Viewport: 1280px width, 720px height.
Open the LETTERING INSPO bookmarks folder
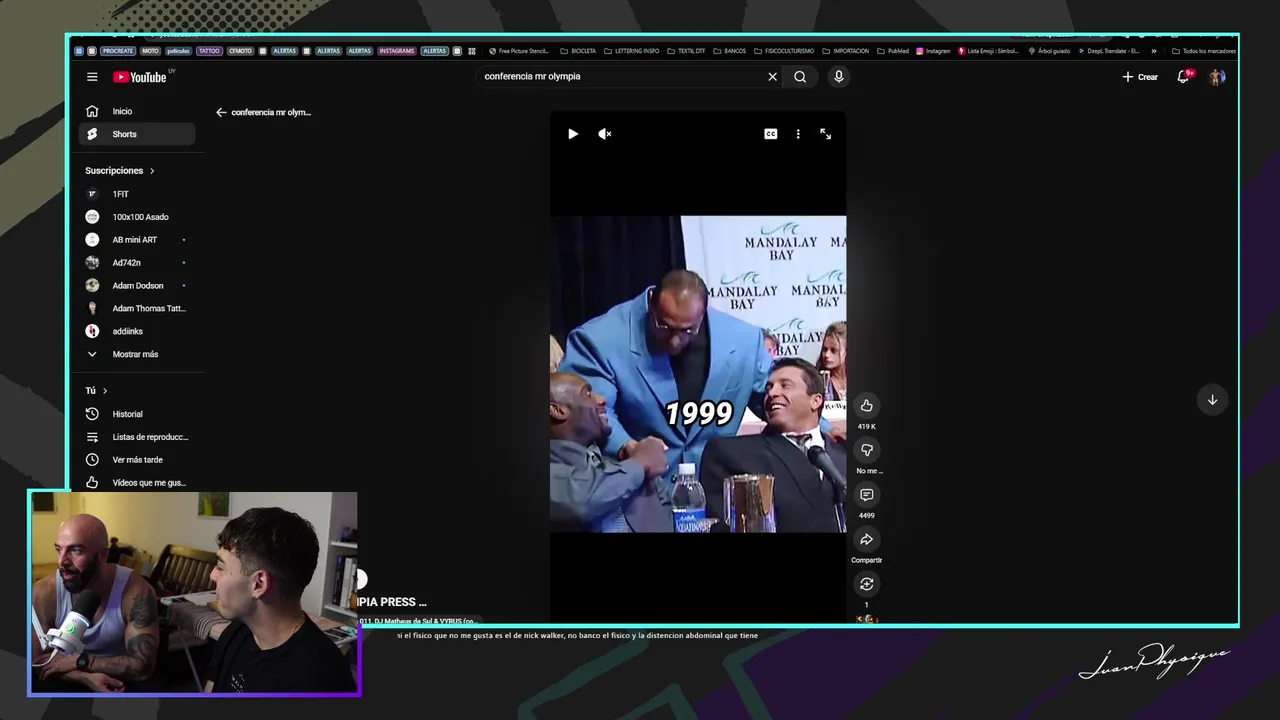point(632,51)
